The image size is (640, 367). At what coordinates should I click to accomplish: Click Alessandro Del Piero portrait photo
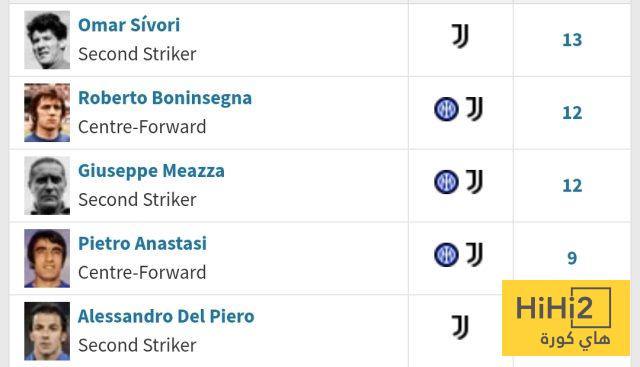pyautogui.click(x=47, y=331)
